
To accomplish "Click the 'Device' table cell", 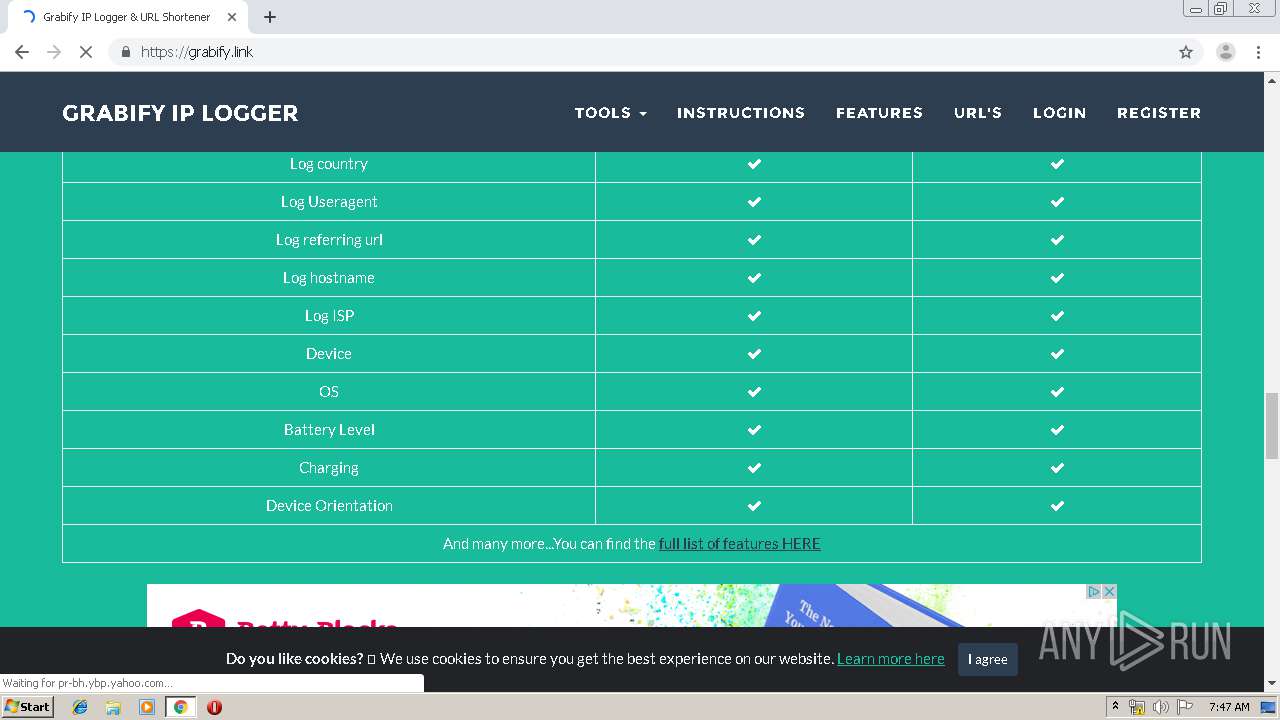I will pos(329,354).
